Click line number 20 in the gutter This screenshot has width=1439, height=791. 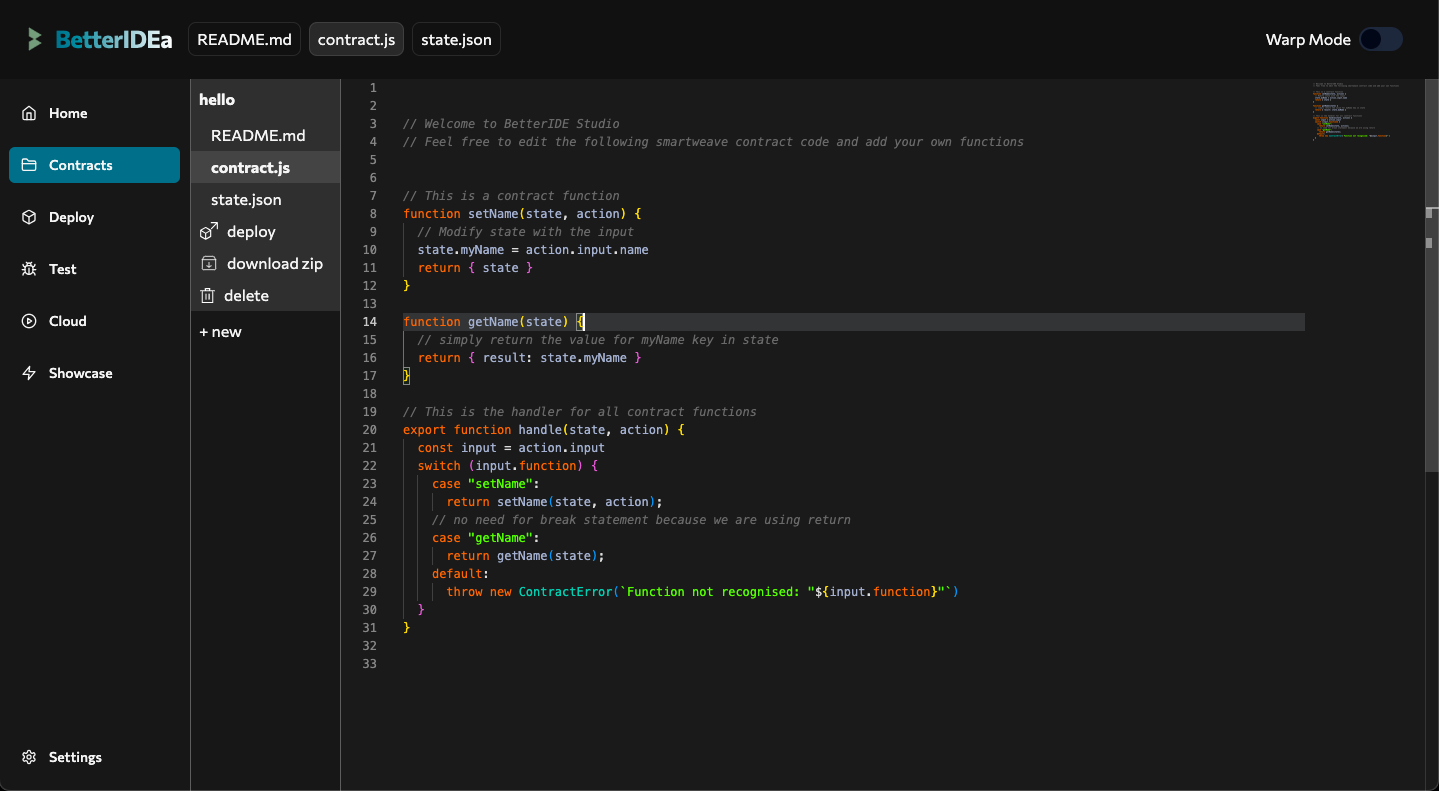(x=370, y=430)
